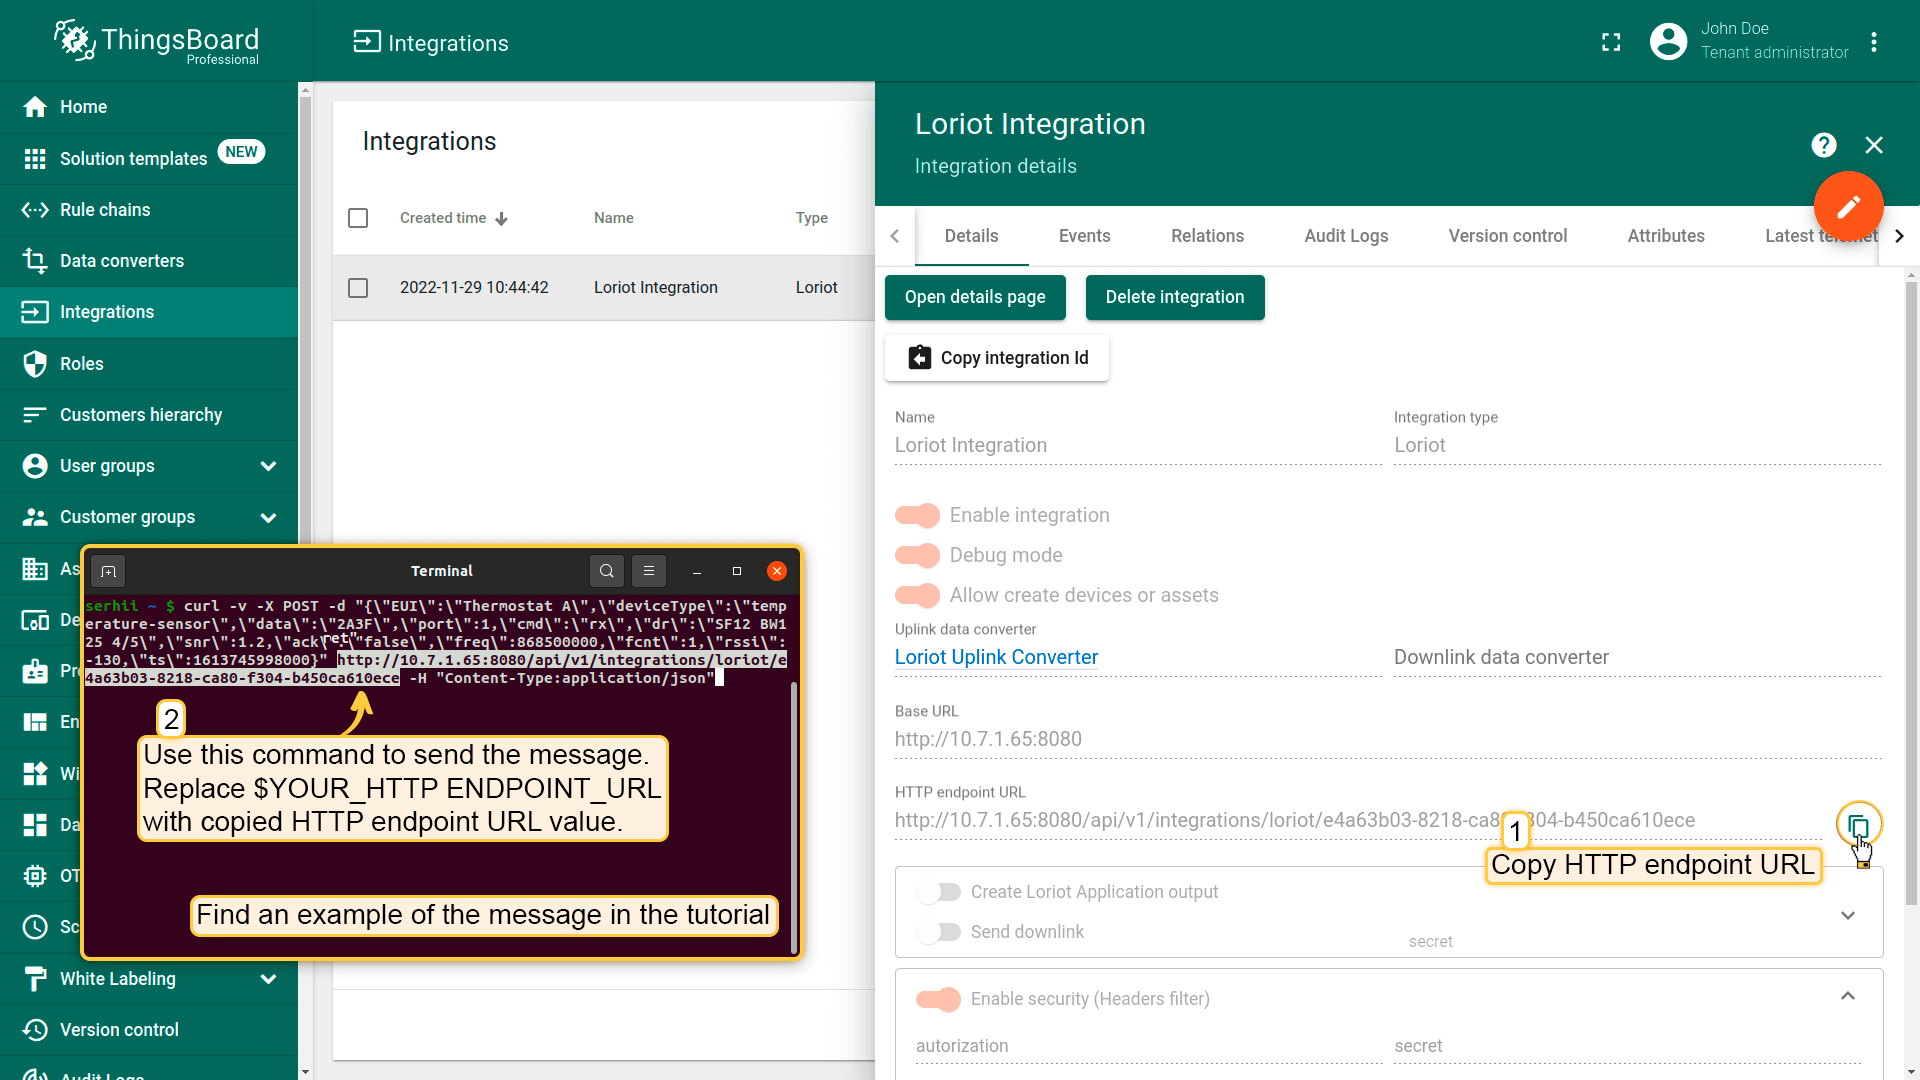Toggle Enable integration switch
This screenshot has width=1920, height=1080.
click(x=917, y=515)
